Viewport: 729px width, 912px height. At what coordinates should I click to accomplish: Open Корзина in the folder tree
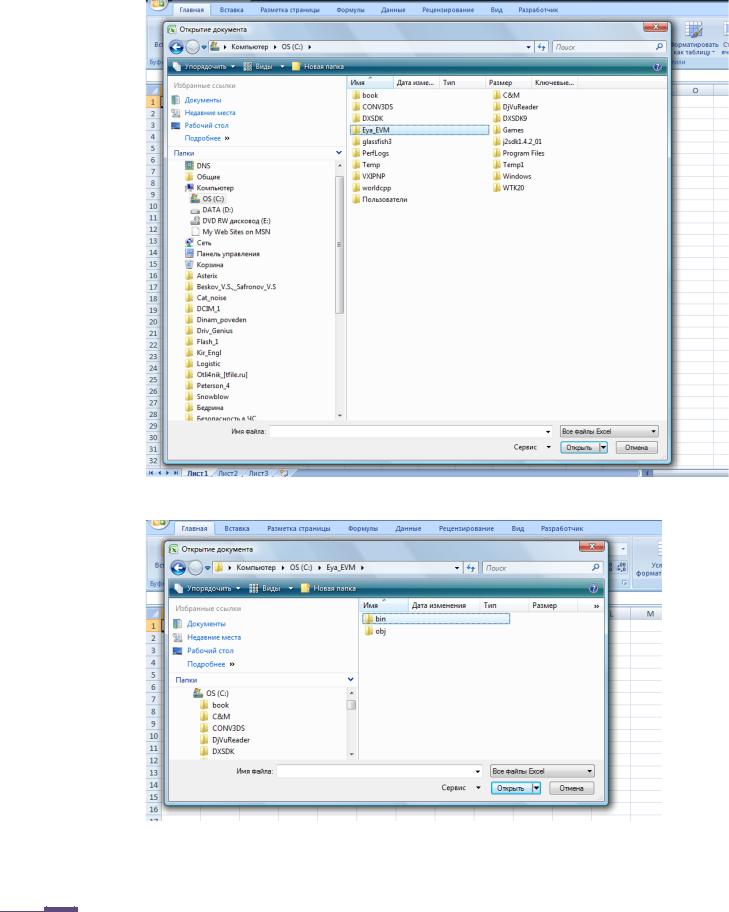tap(207, 264)
